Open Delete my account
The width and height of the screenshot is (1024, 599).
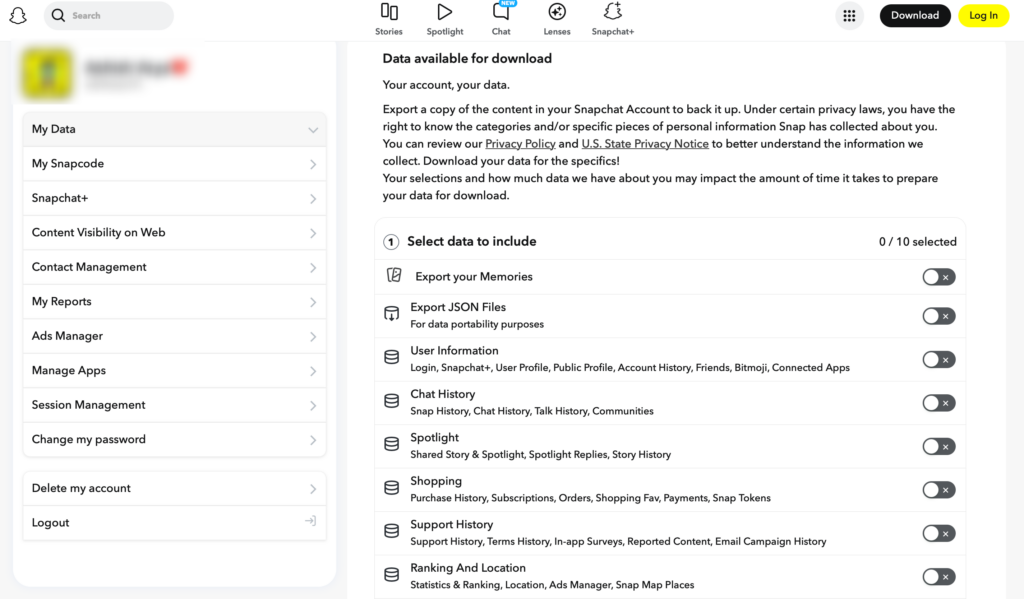[174, 489]
